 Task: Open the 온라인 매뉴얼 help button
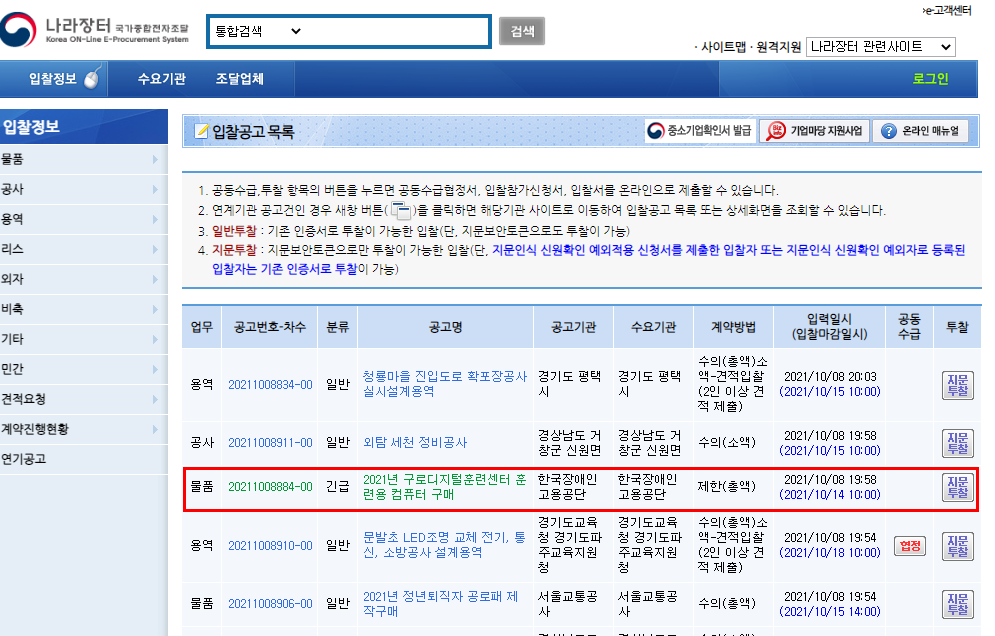921,131
